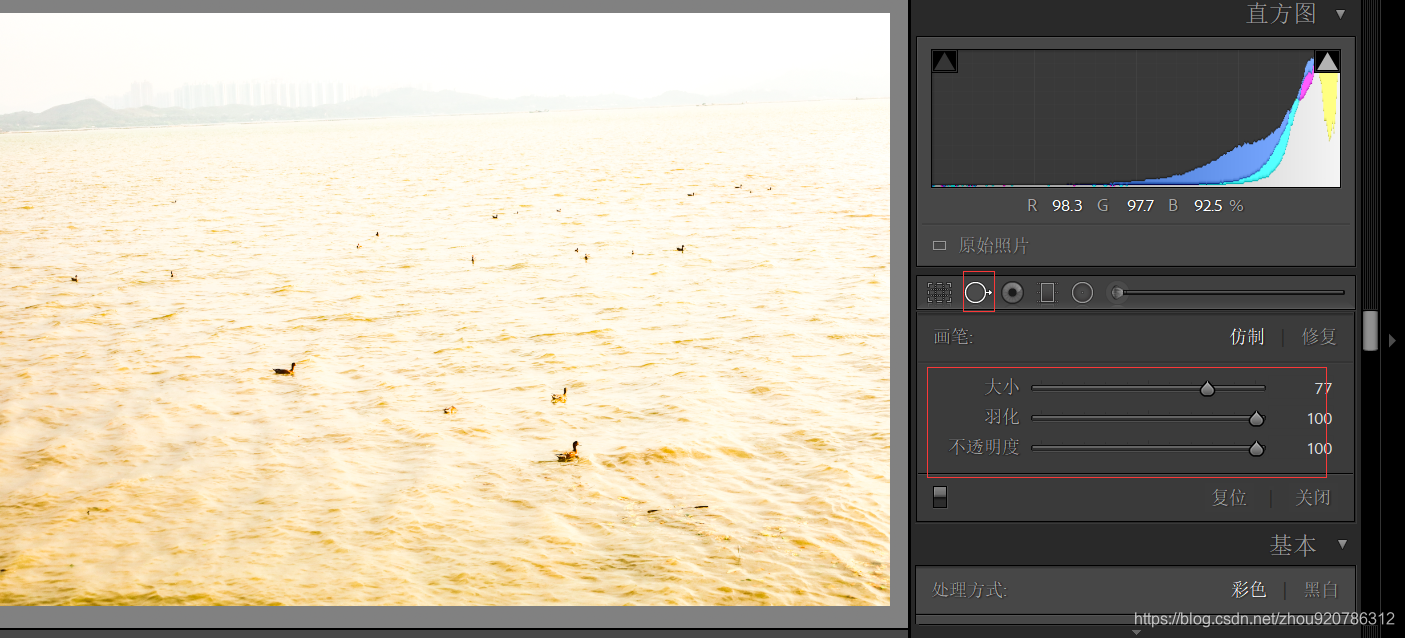Click the 关闭 close button

click(1313, 497)
